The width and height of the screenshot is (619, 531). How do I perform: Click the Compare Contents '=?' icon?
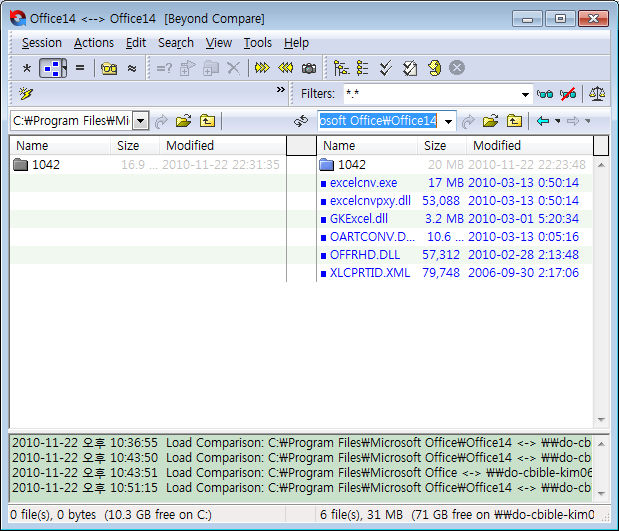pyautogui.click(x=164, y=68)
